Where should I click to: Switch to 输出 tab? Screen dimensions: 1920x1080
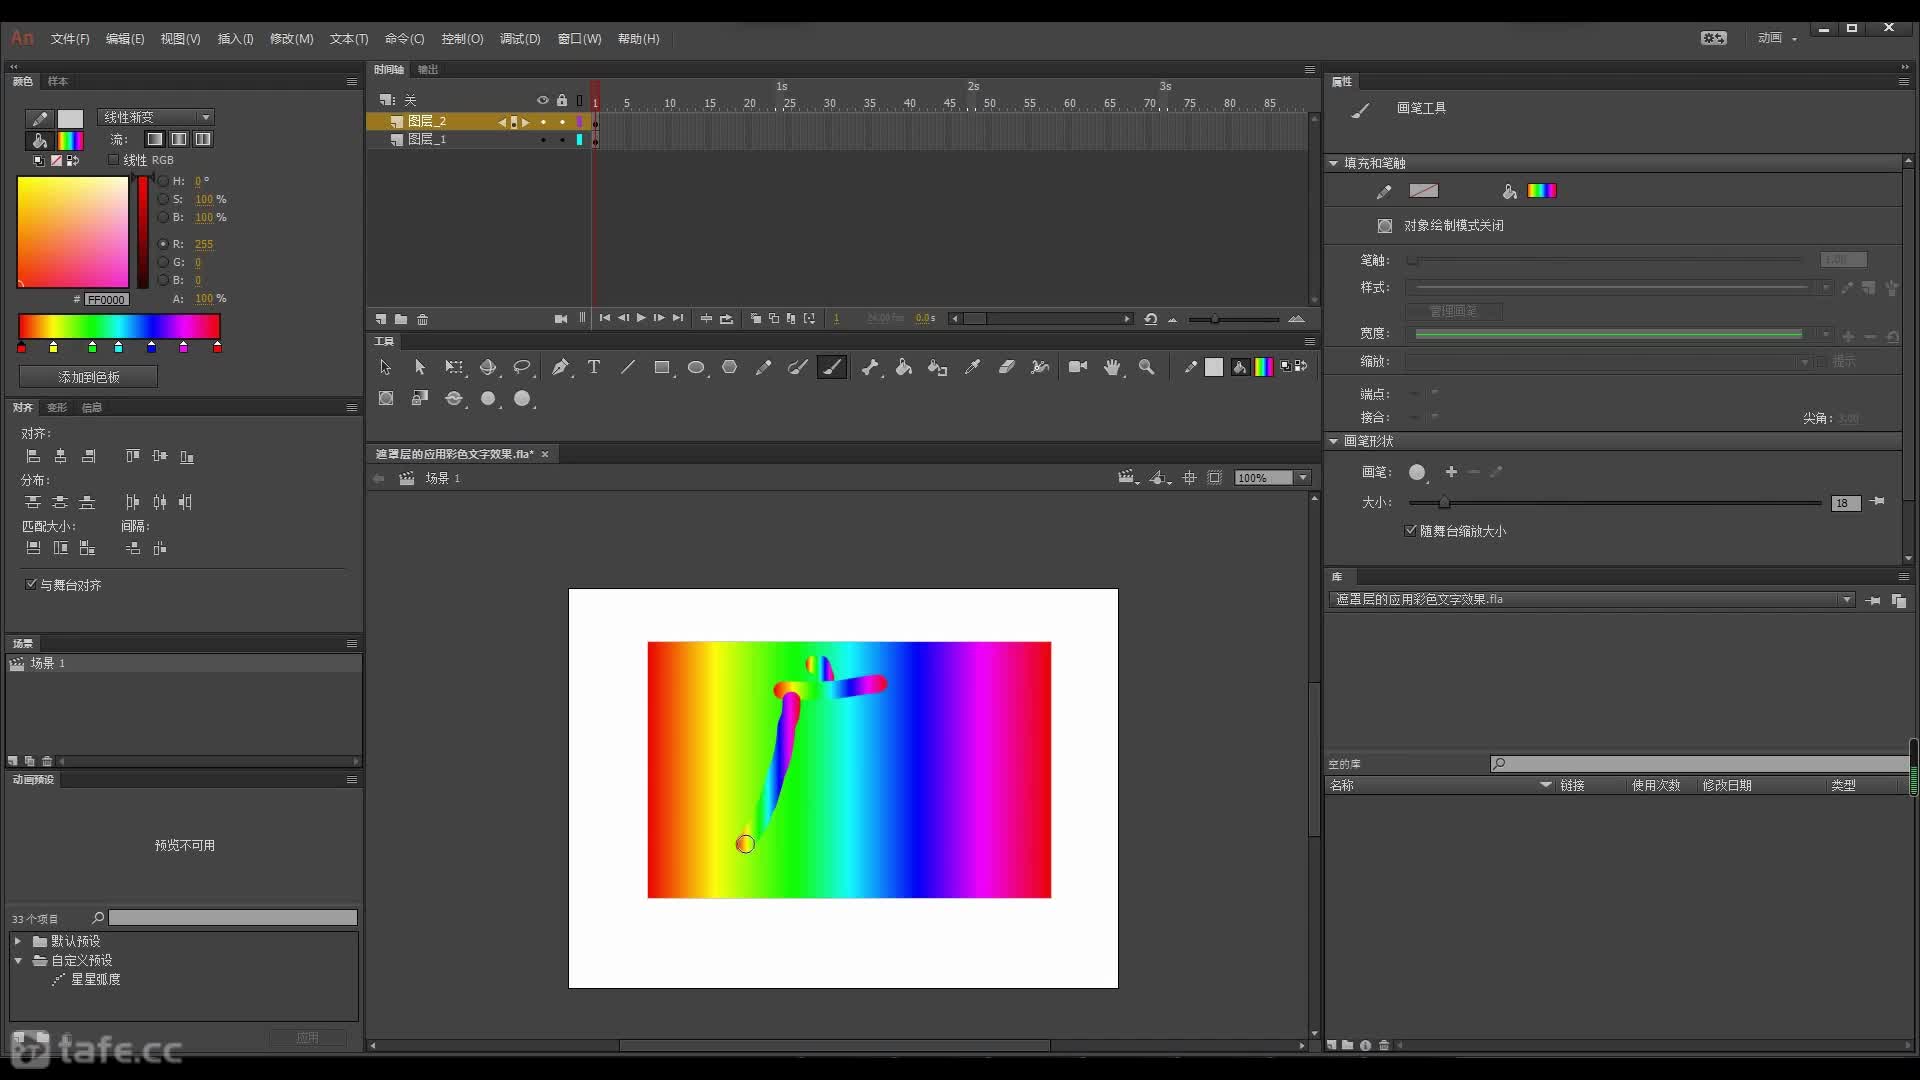[x=428, y=69]
